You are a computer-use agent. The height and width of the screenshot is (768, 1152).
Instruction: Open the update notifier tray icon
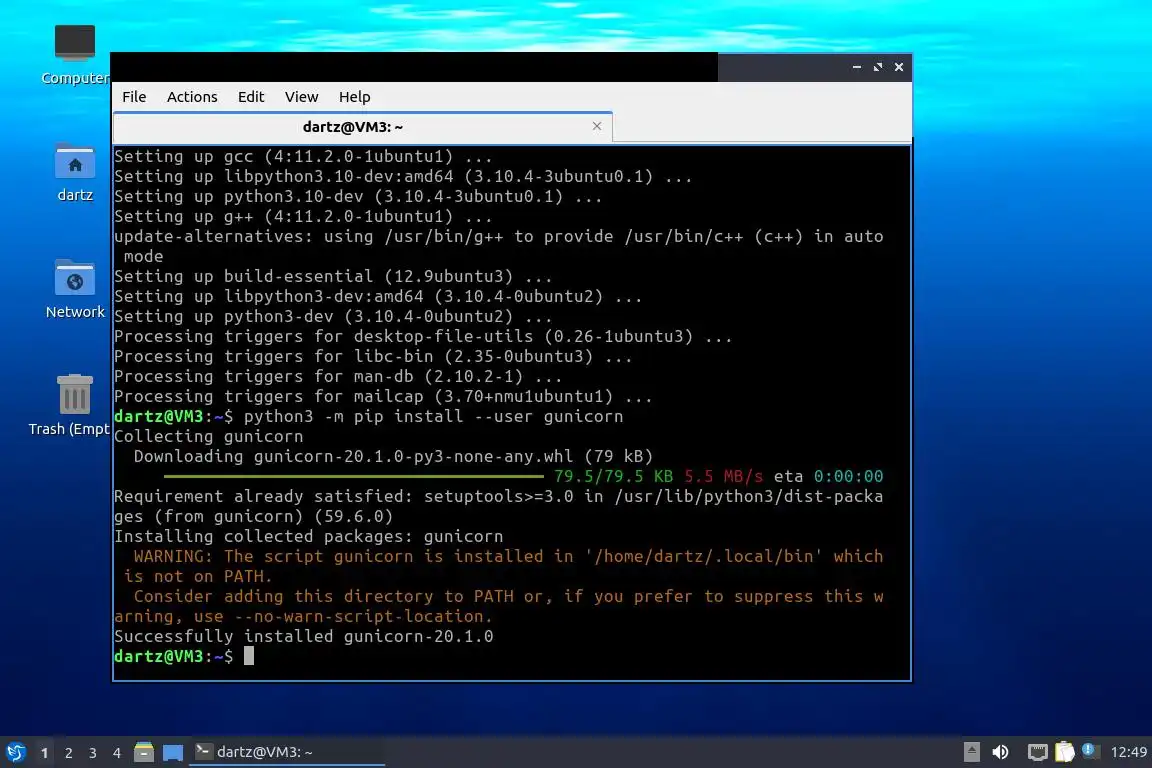[x=1090, y=751]
